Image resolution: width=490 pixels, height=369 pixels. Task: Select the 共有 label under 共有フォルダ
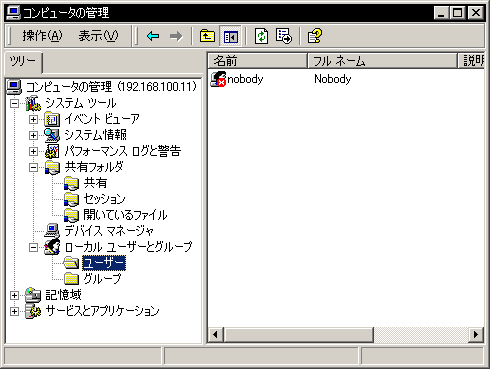pos(95,183)
